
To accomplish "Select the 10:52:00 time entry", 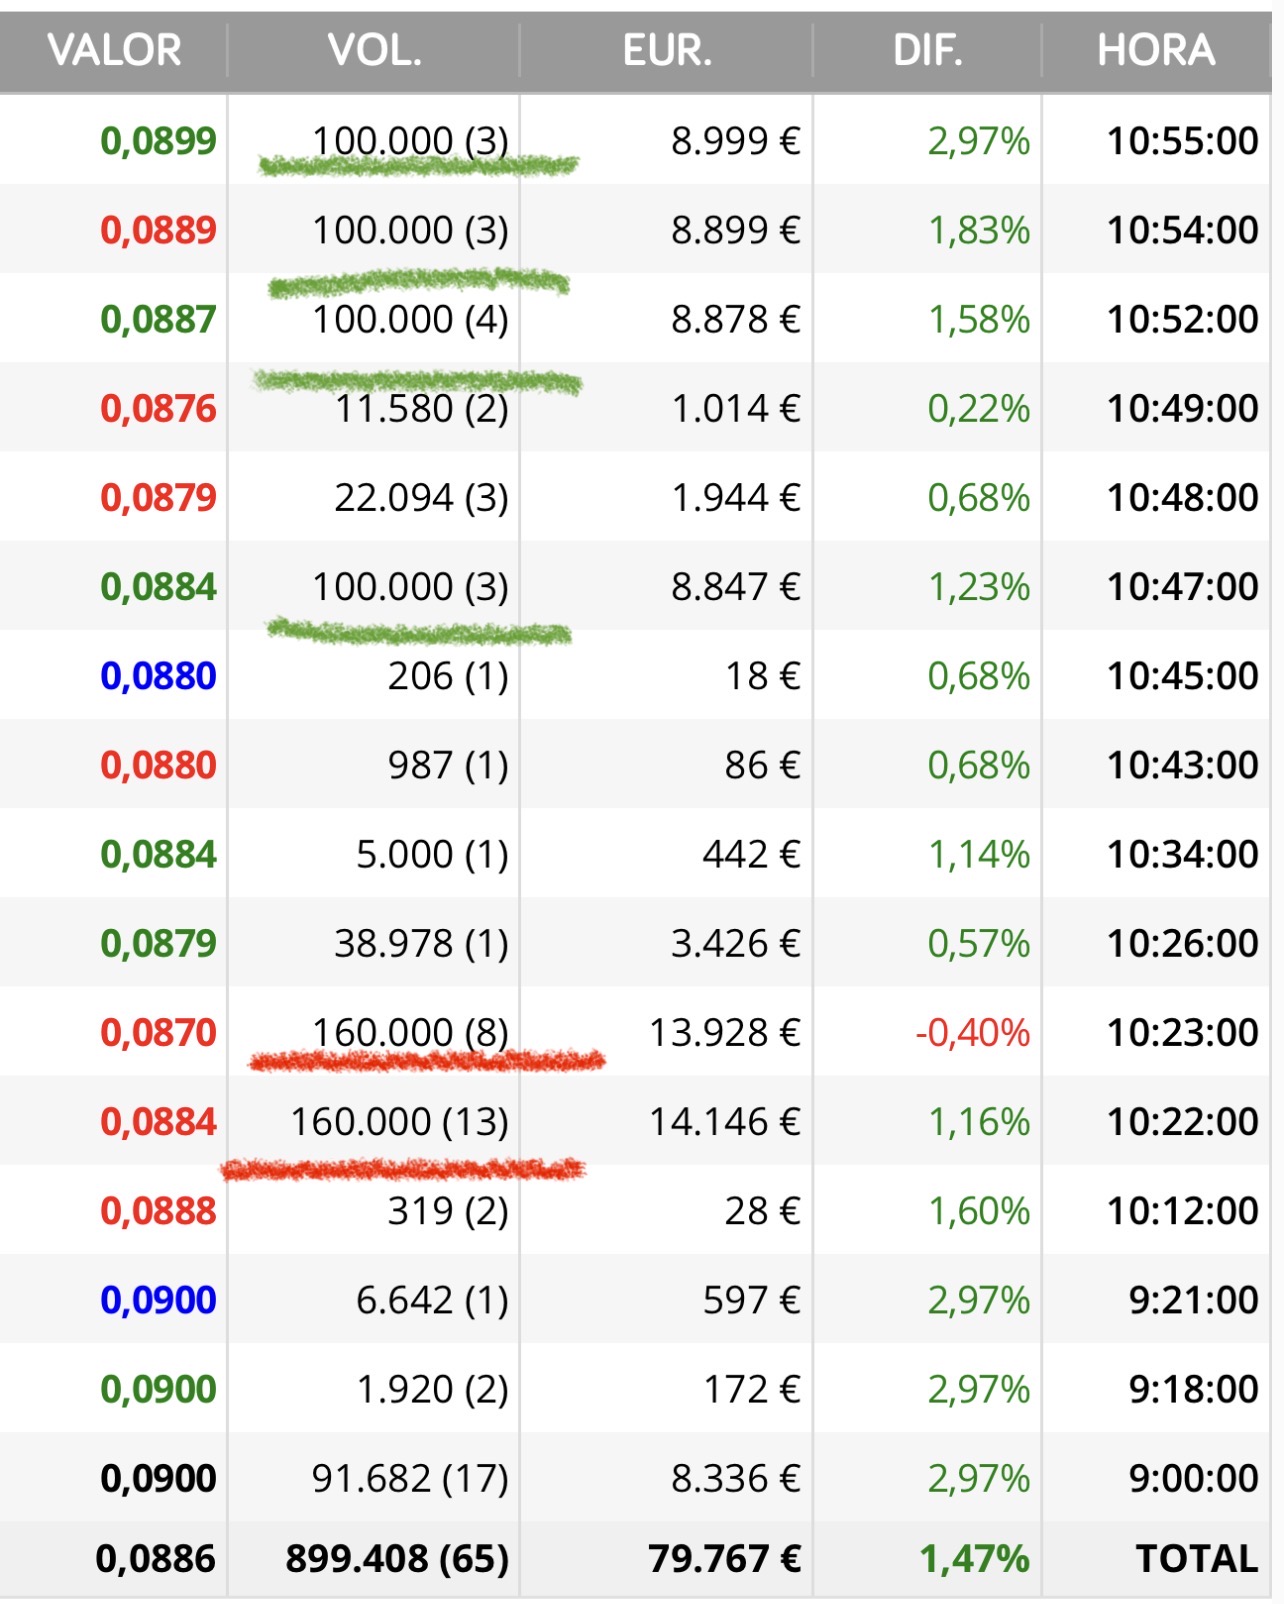I will click(1182, 319).
